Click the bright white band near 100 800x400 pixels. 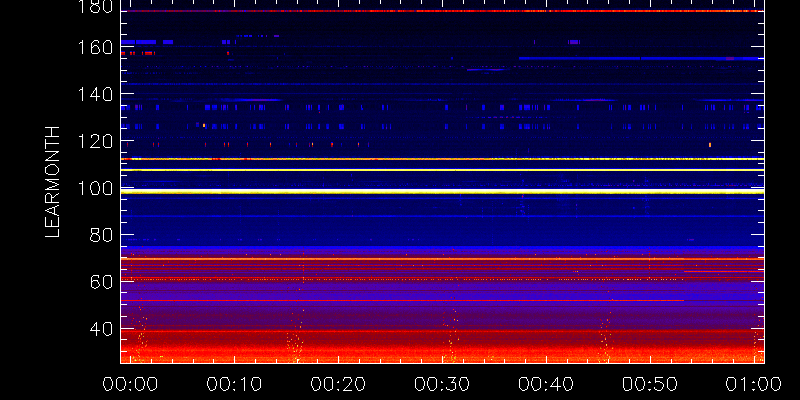click(442, 191)
